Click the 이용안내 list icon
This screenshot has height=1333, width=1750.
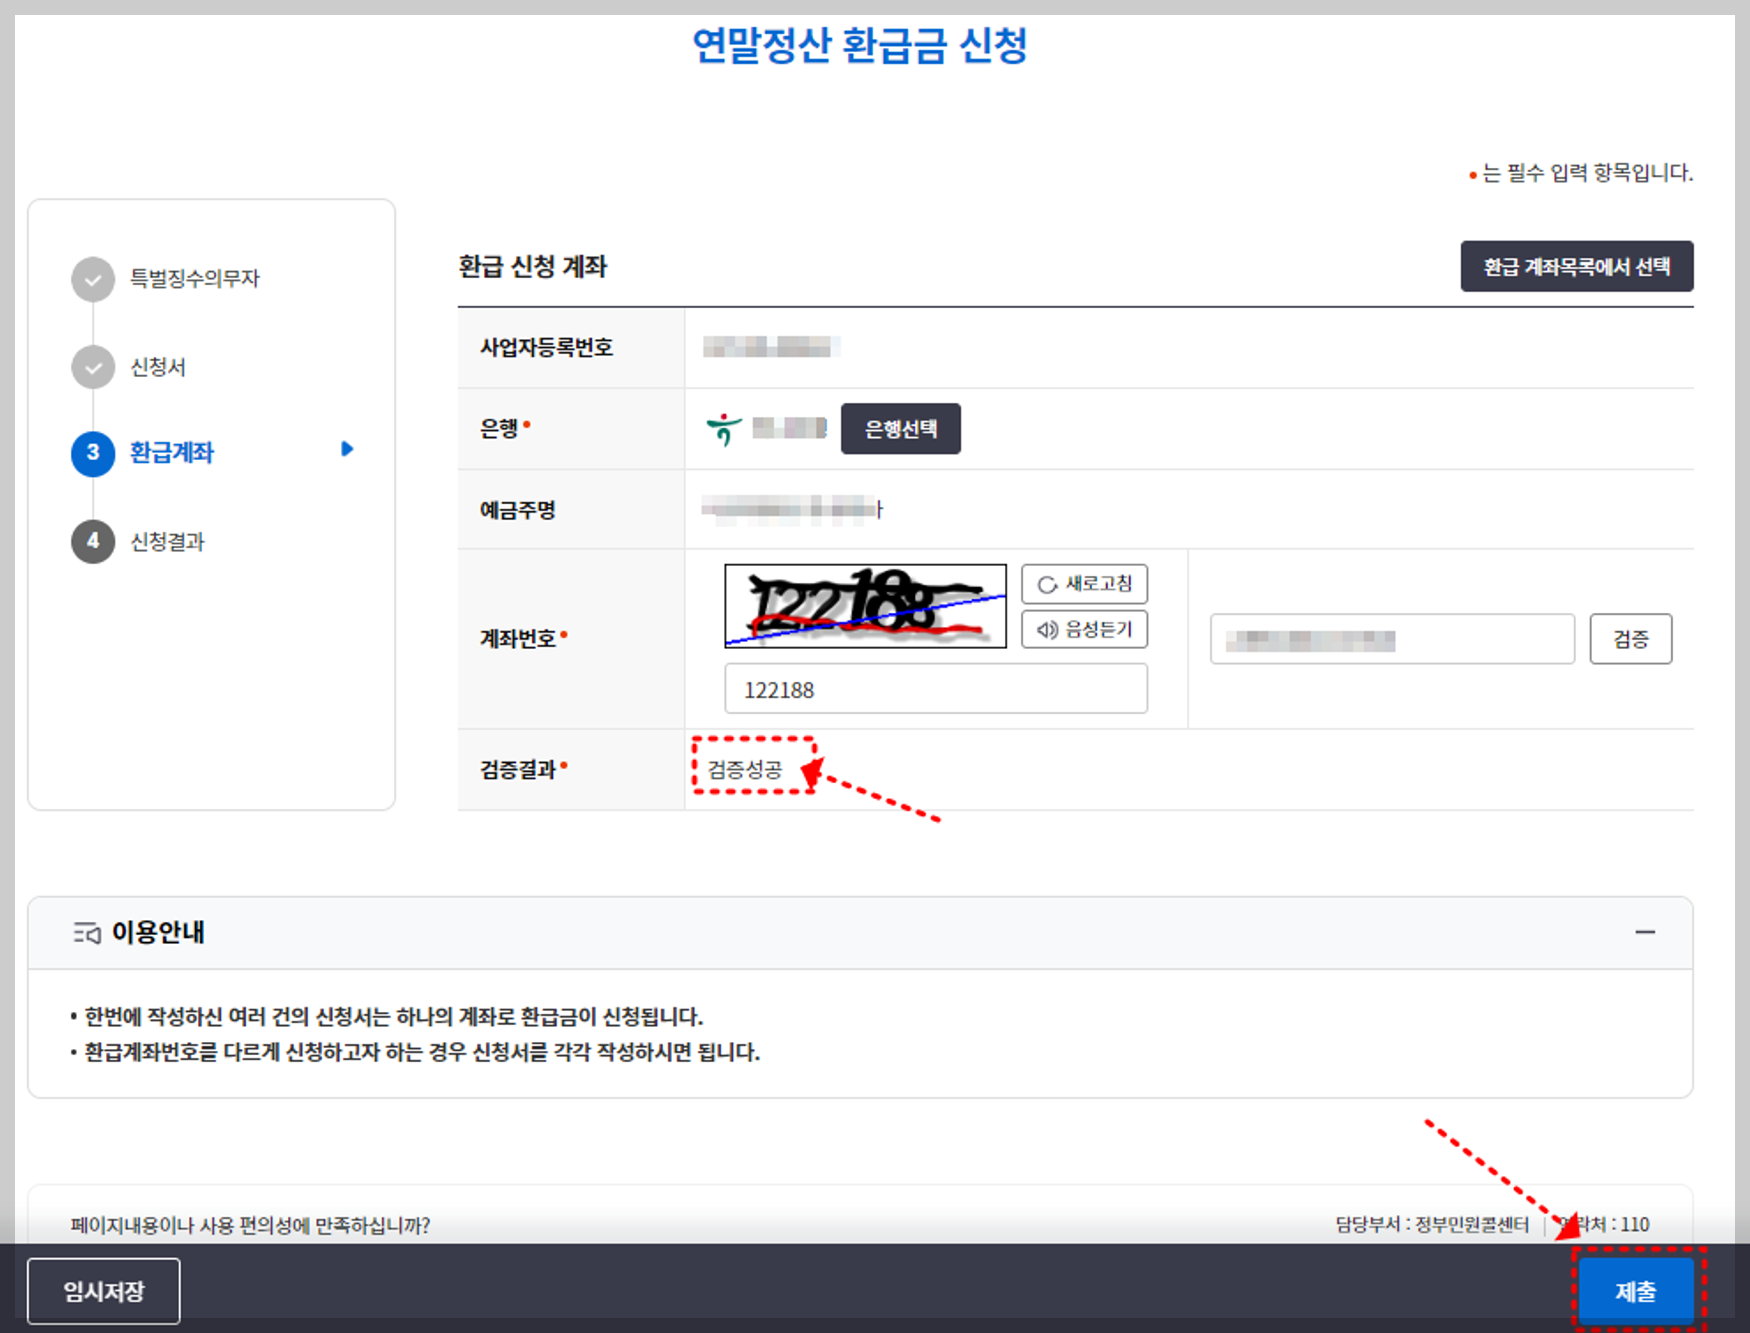pos(87,933)
